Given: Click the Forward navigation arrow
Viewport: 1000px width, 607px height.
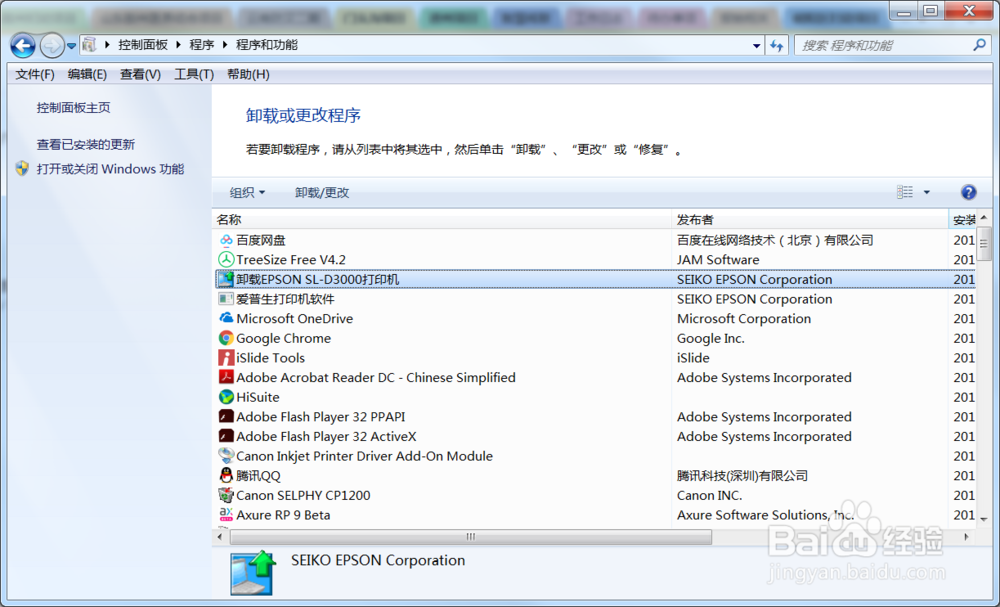Looking at the screenshot, I should (52, 45).
